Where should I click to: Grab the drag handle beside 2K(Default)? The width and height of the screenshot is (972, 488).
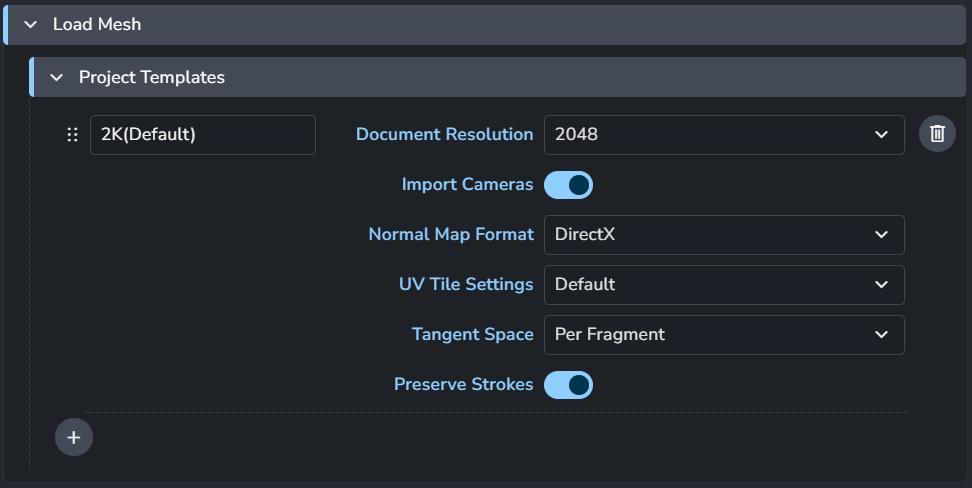point(73,135)
